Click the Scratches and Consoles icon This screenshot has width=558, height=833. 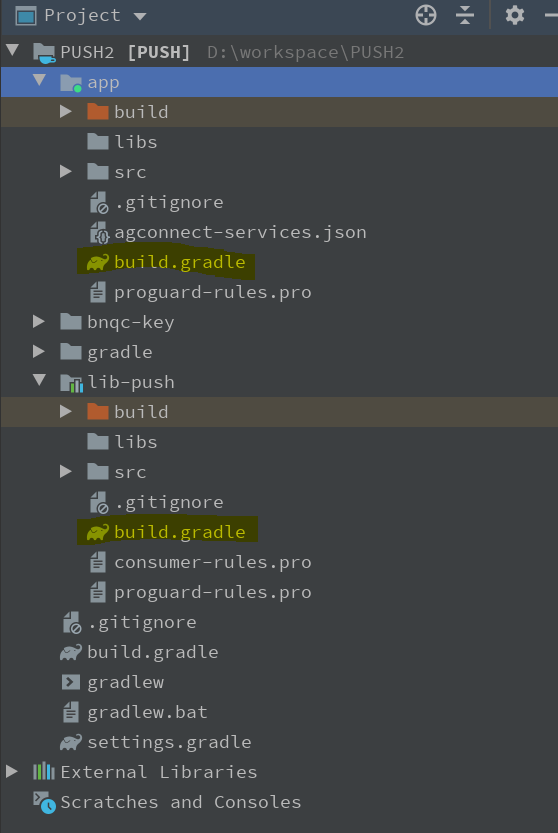pyautogui.click(x=44, y=802)
